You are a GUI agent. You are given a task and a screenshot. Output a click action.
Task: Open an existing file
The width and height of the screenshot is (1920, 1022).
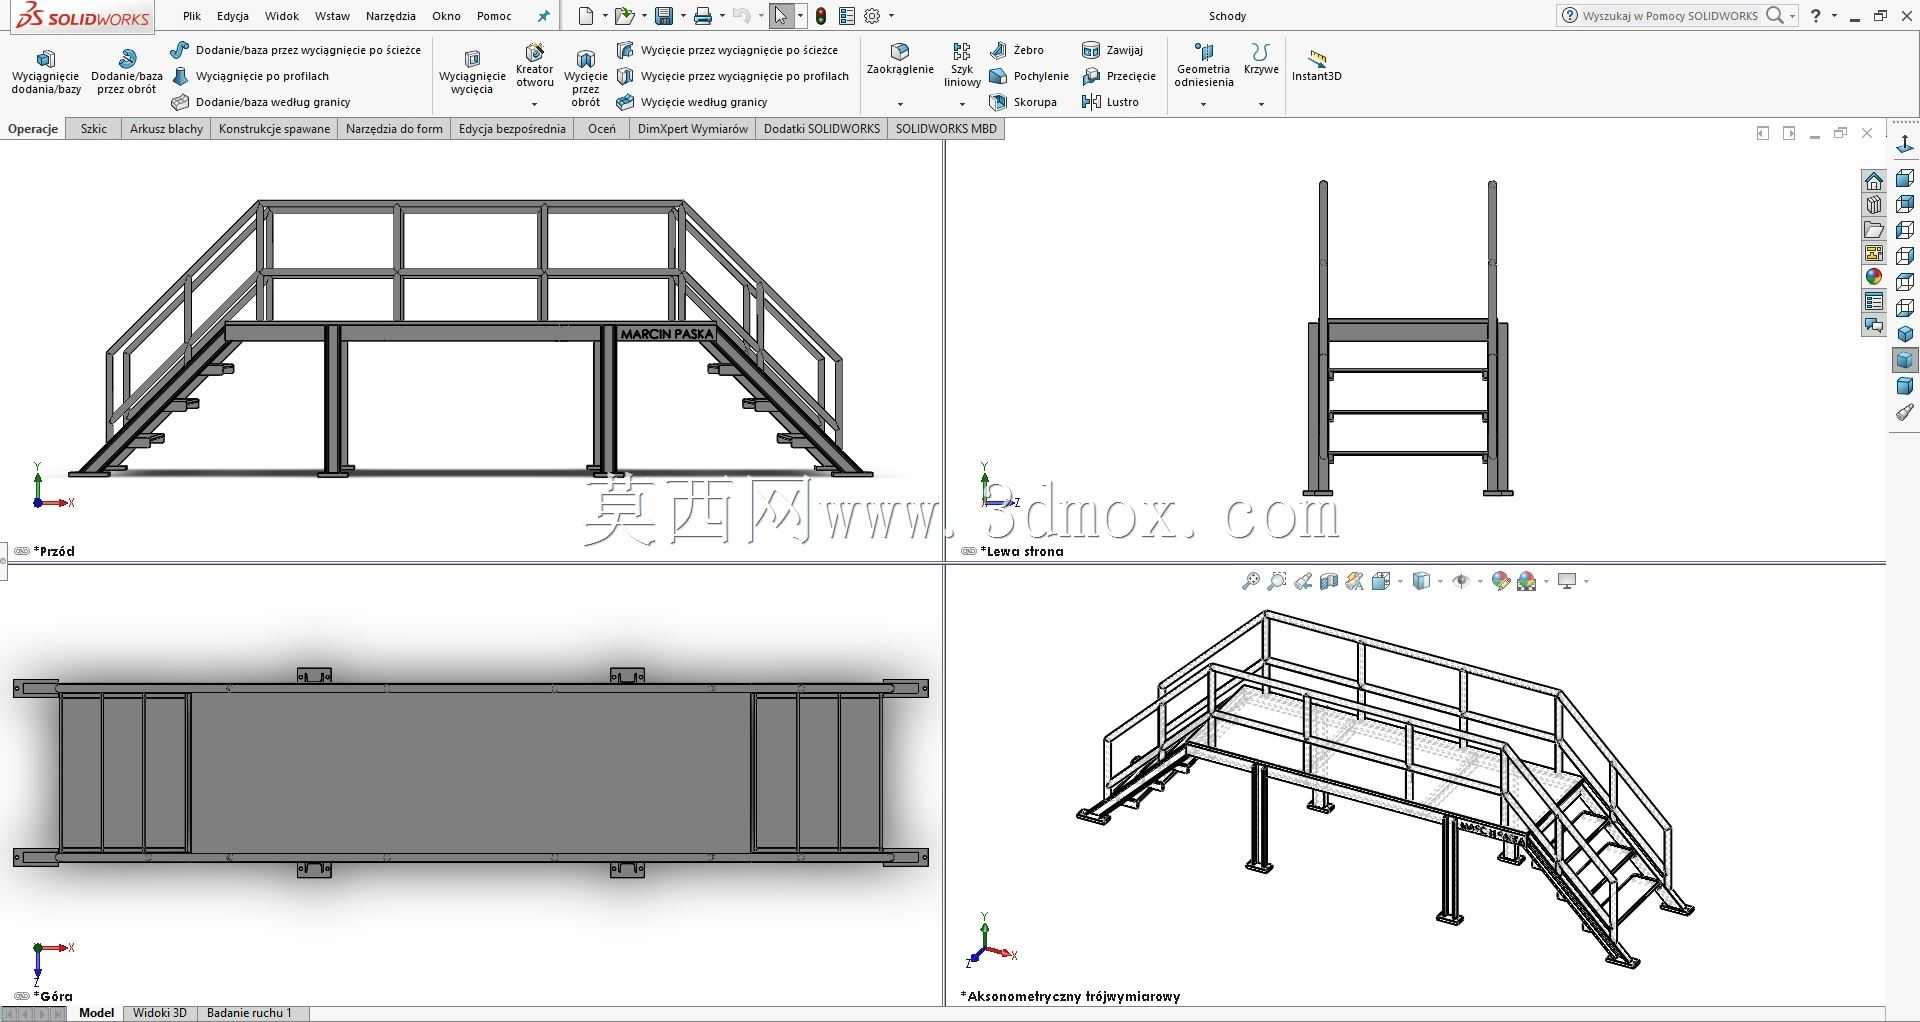point(624,16)
